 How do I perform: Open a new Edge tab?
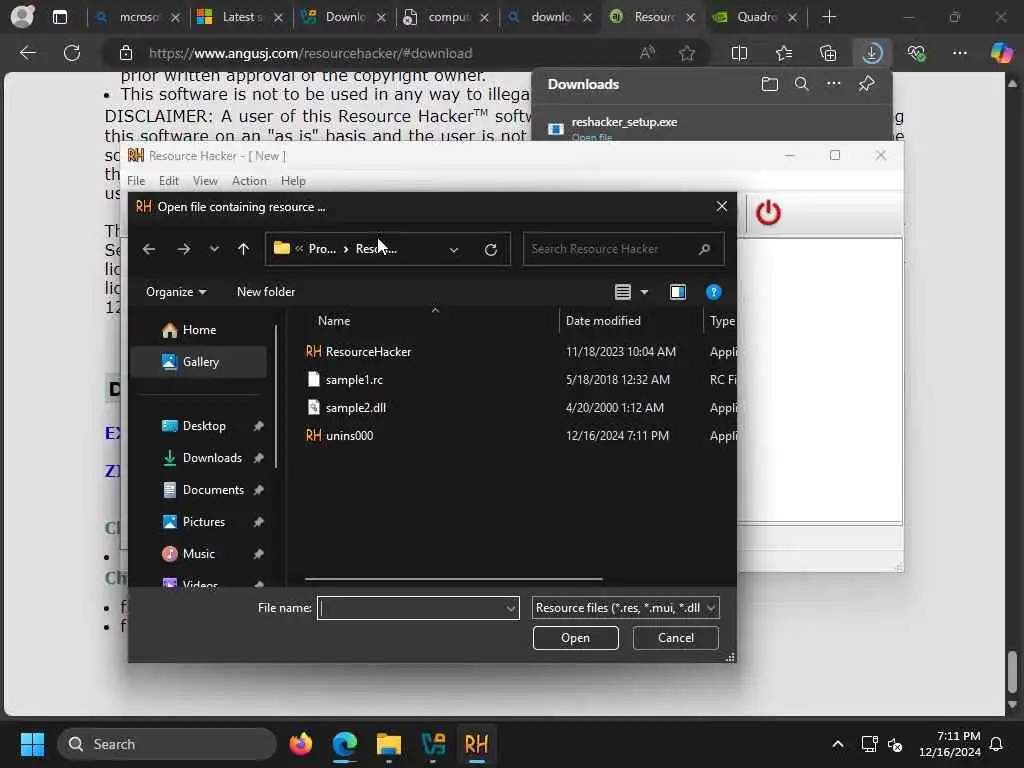(x=829, y=17)
